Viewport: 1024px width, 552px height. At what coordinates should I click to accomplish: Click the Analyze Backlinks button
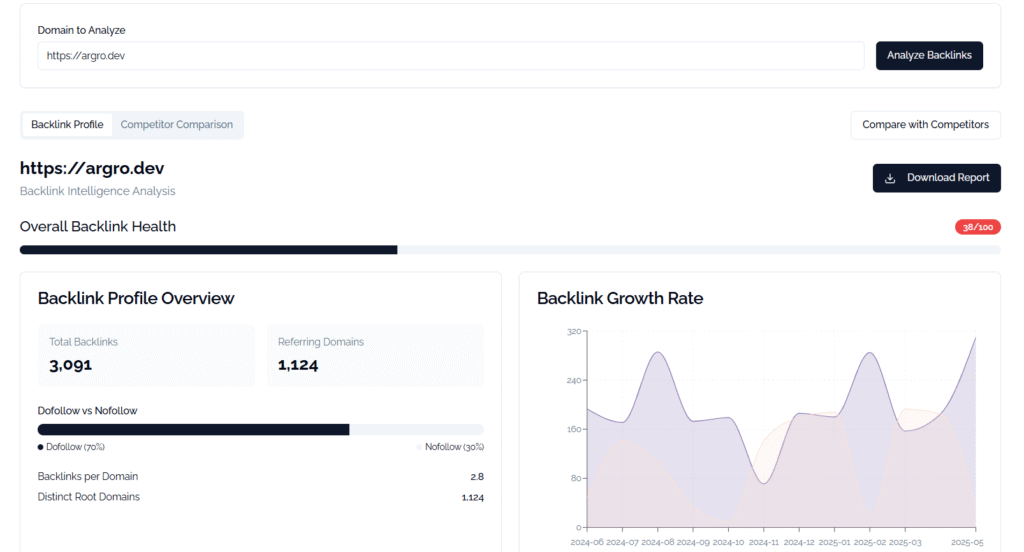click(929, 56)
